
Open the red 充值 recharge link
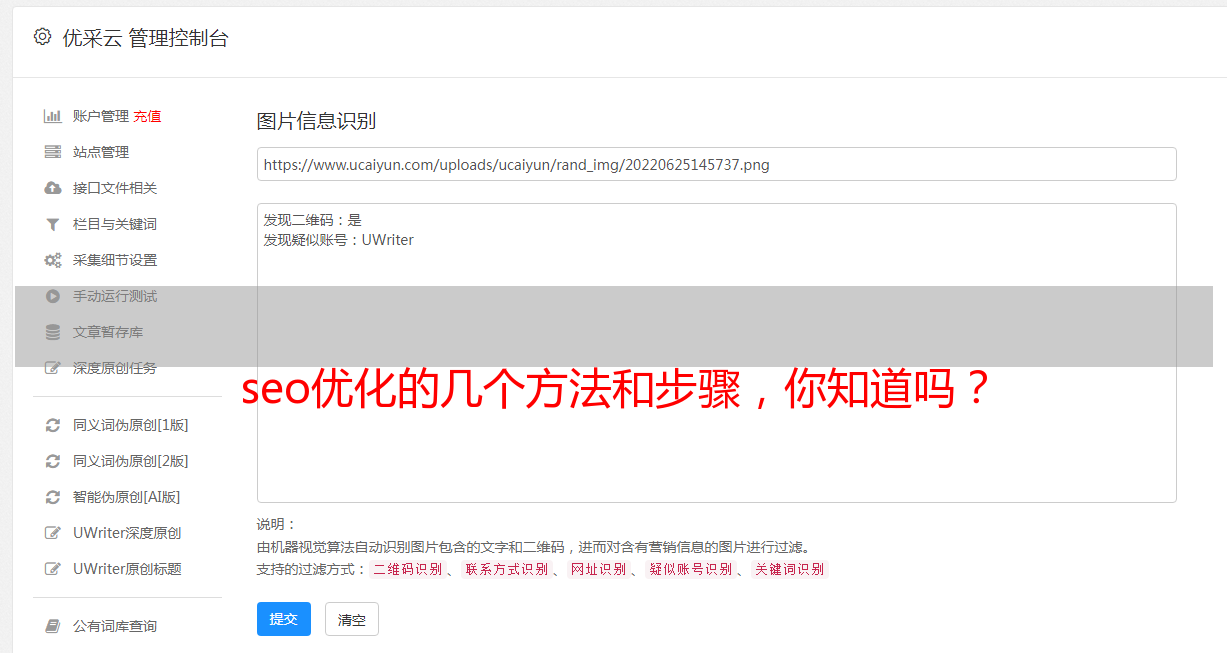[147, 116]
